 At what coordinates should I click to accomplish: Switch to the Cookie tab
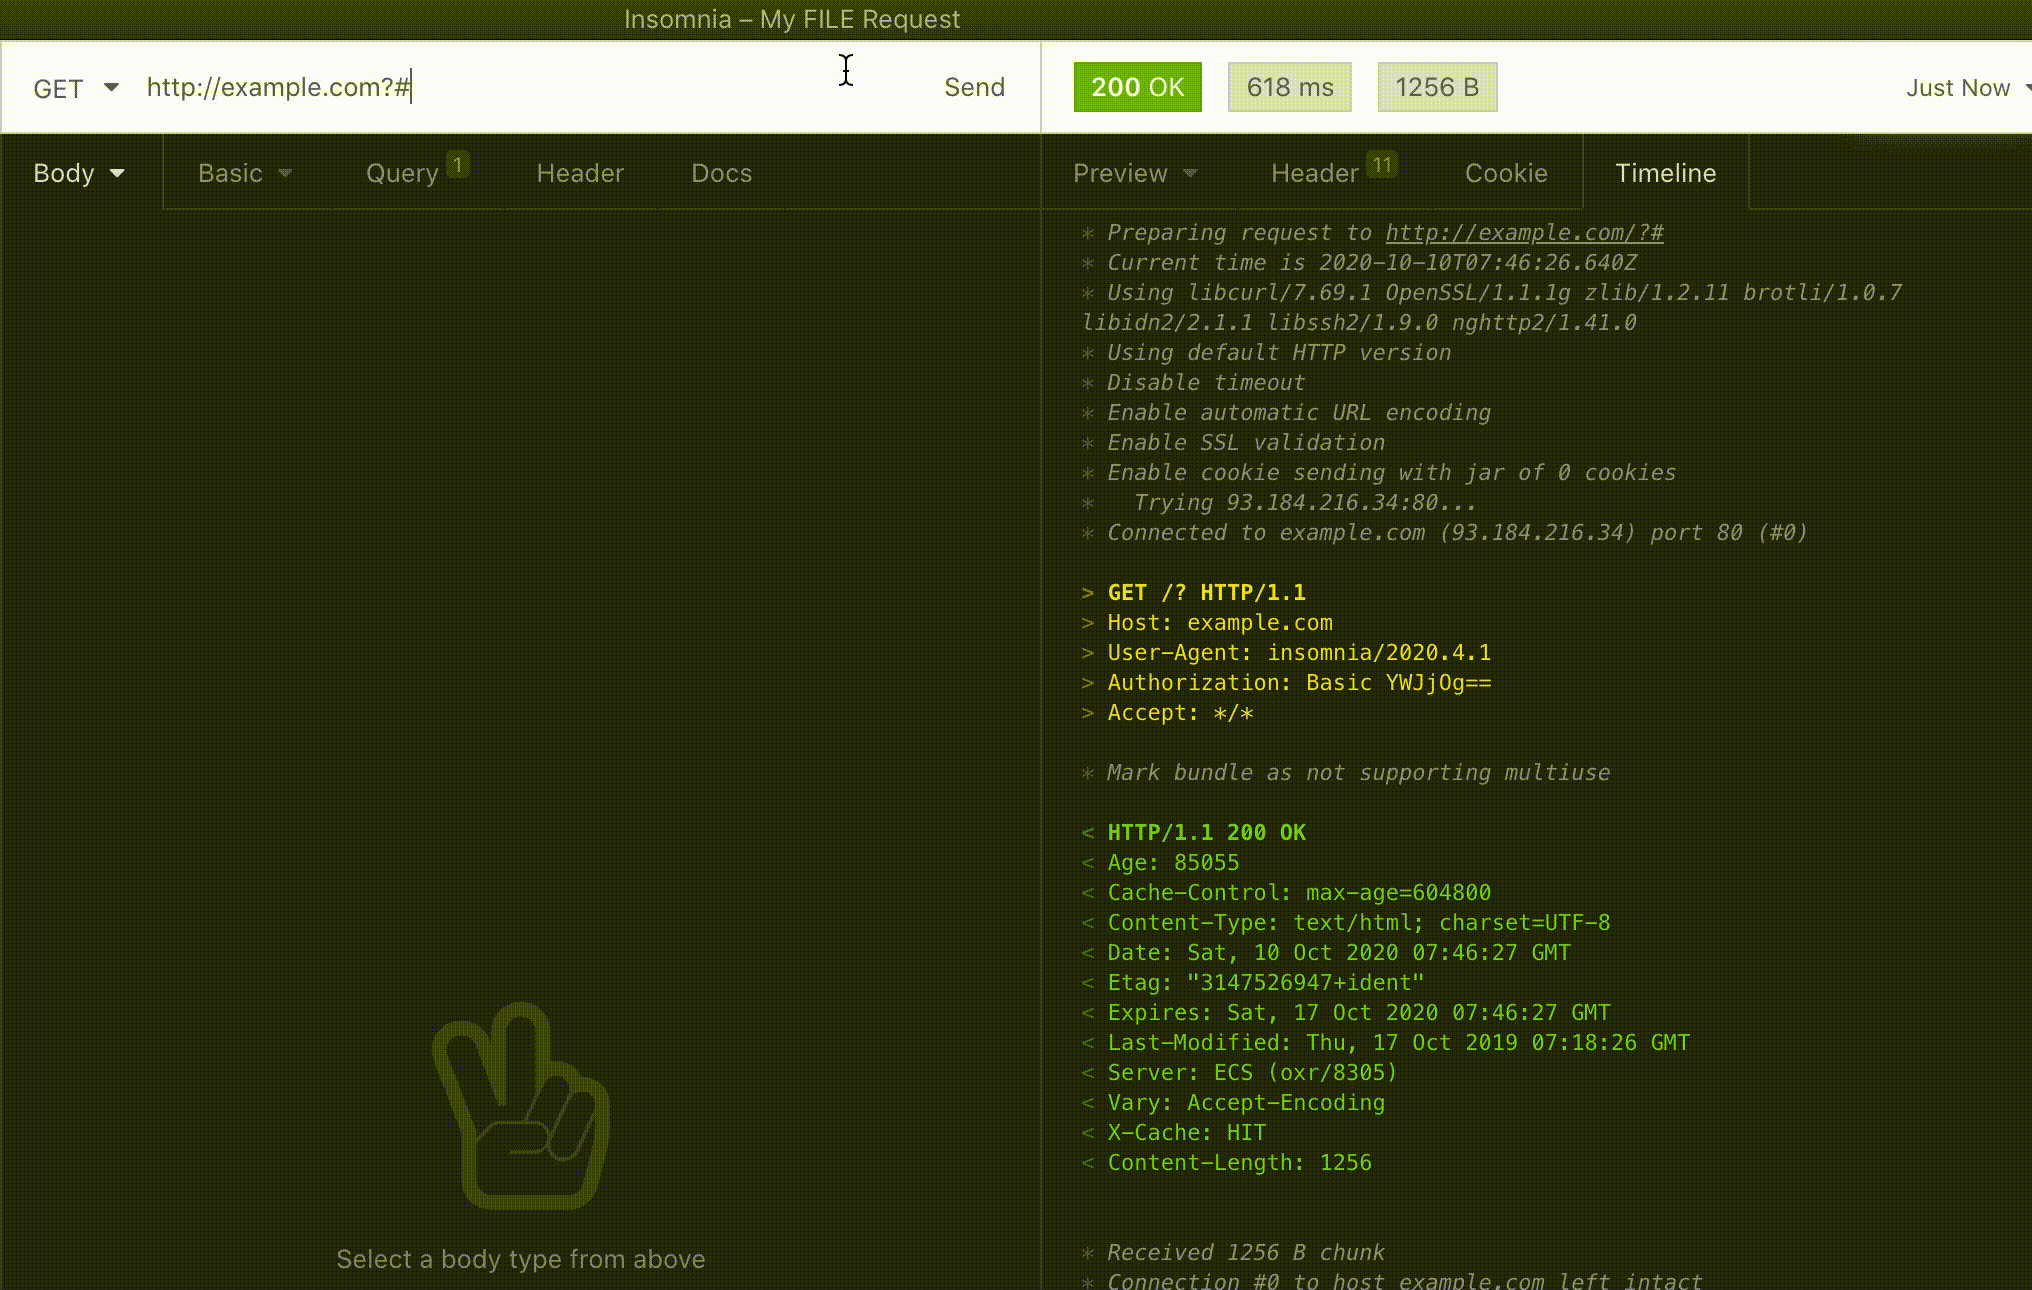(1505, 173)
